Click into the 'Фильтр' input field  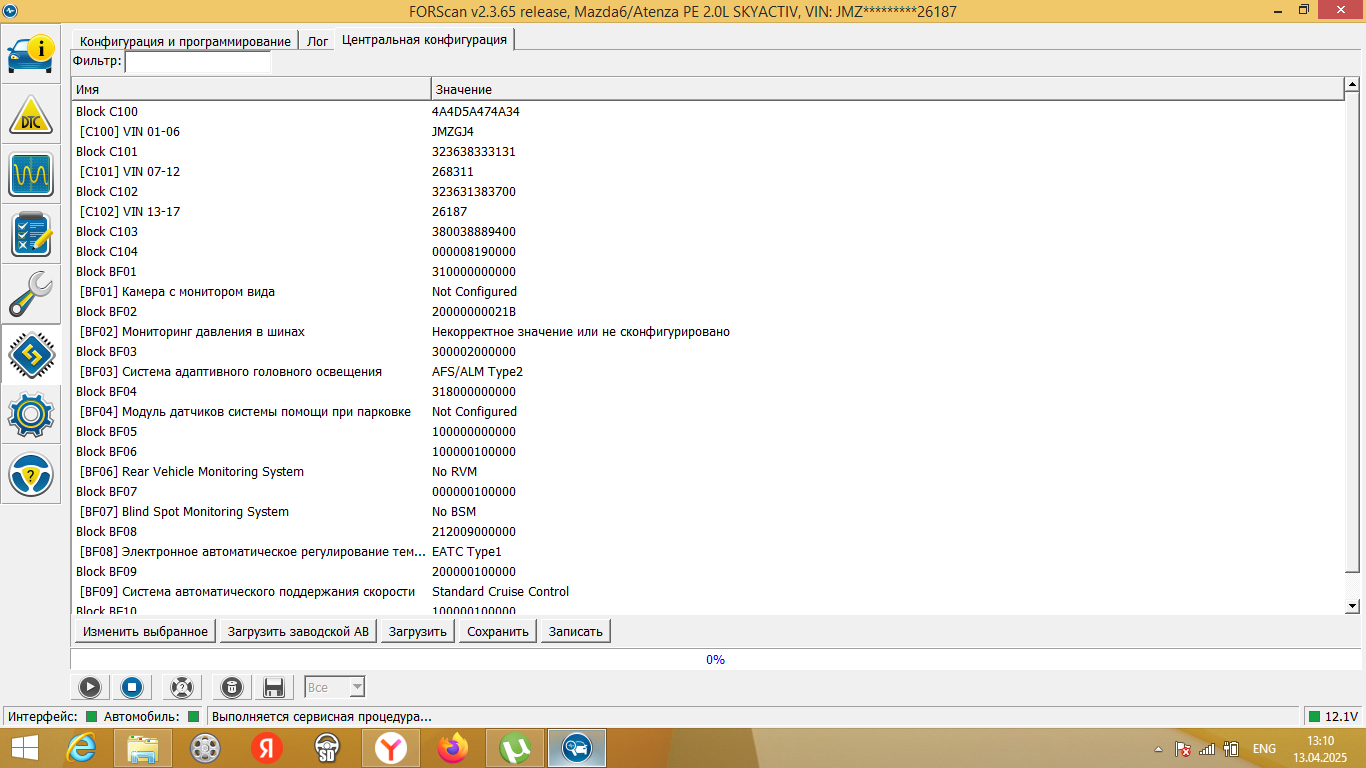tap(198, 62)
